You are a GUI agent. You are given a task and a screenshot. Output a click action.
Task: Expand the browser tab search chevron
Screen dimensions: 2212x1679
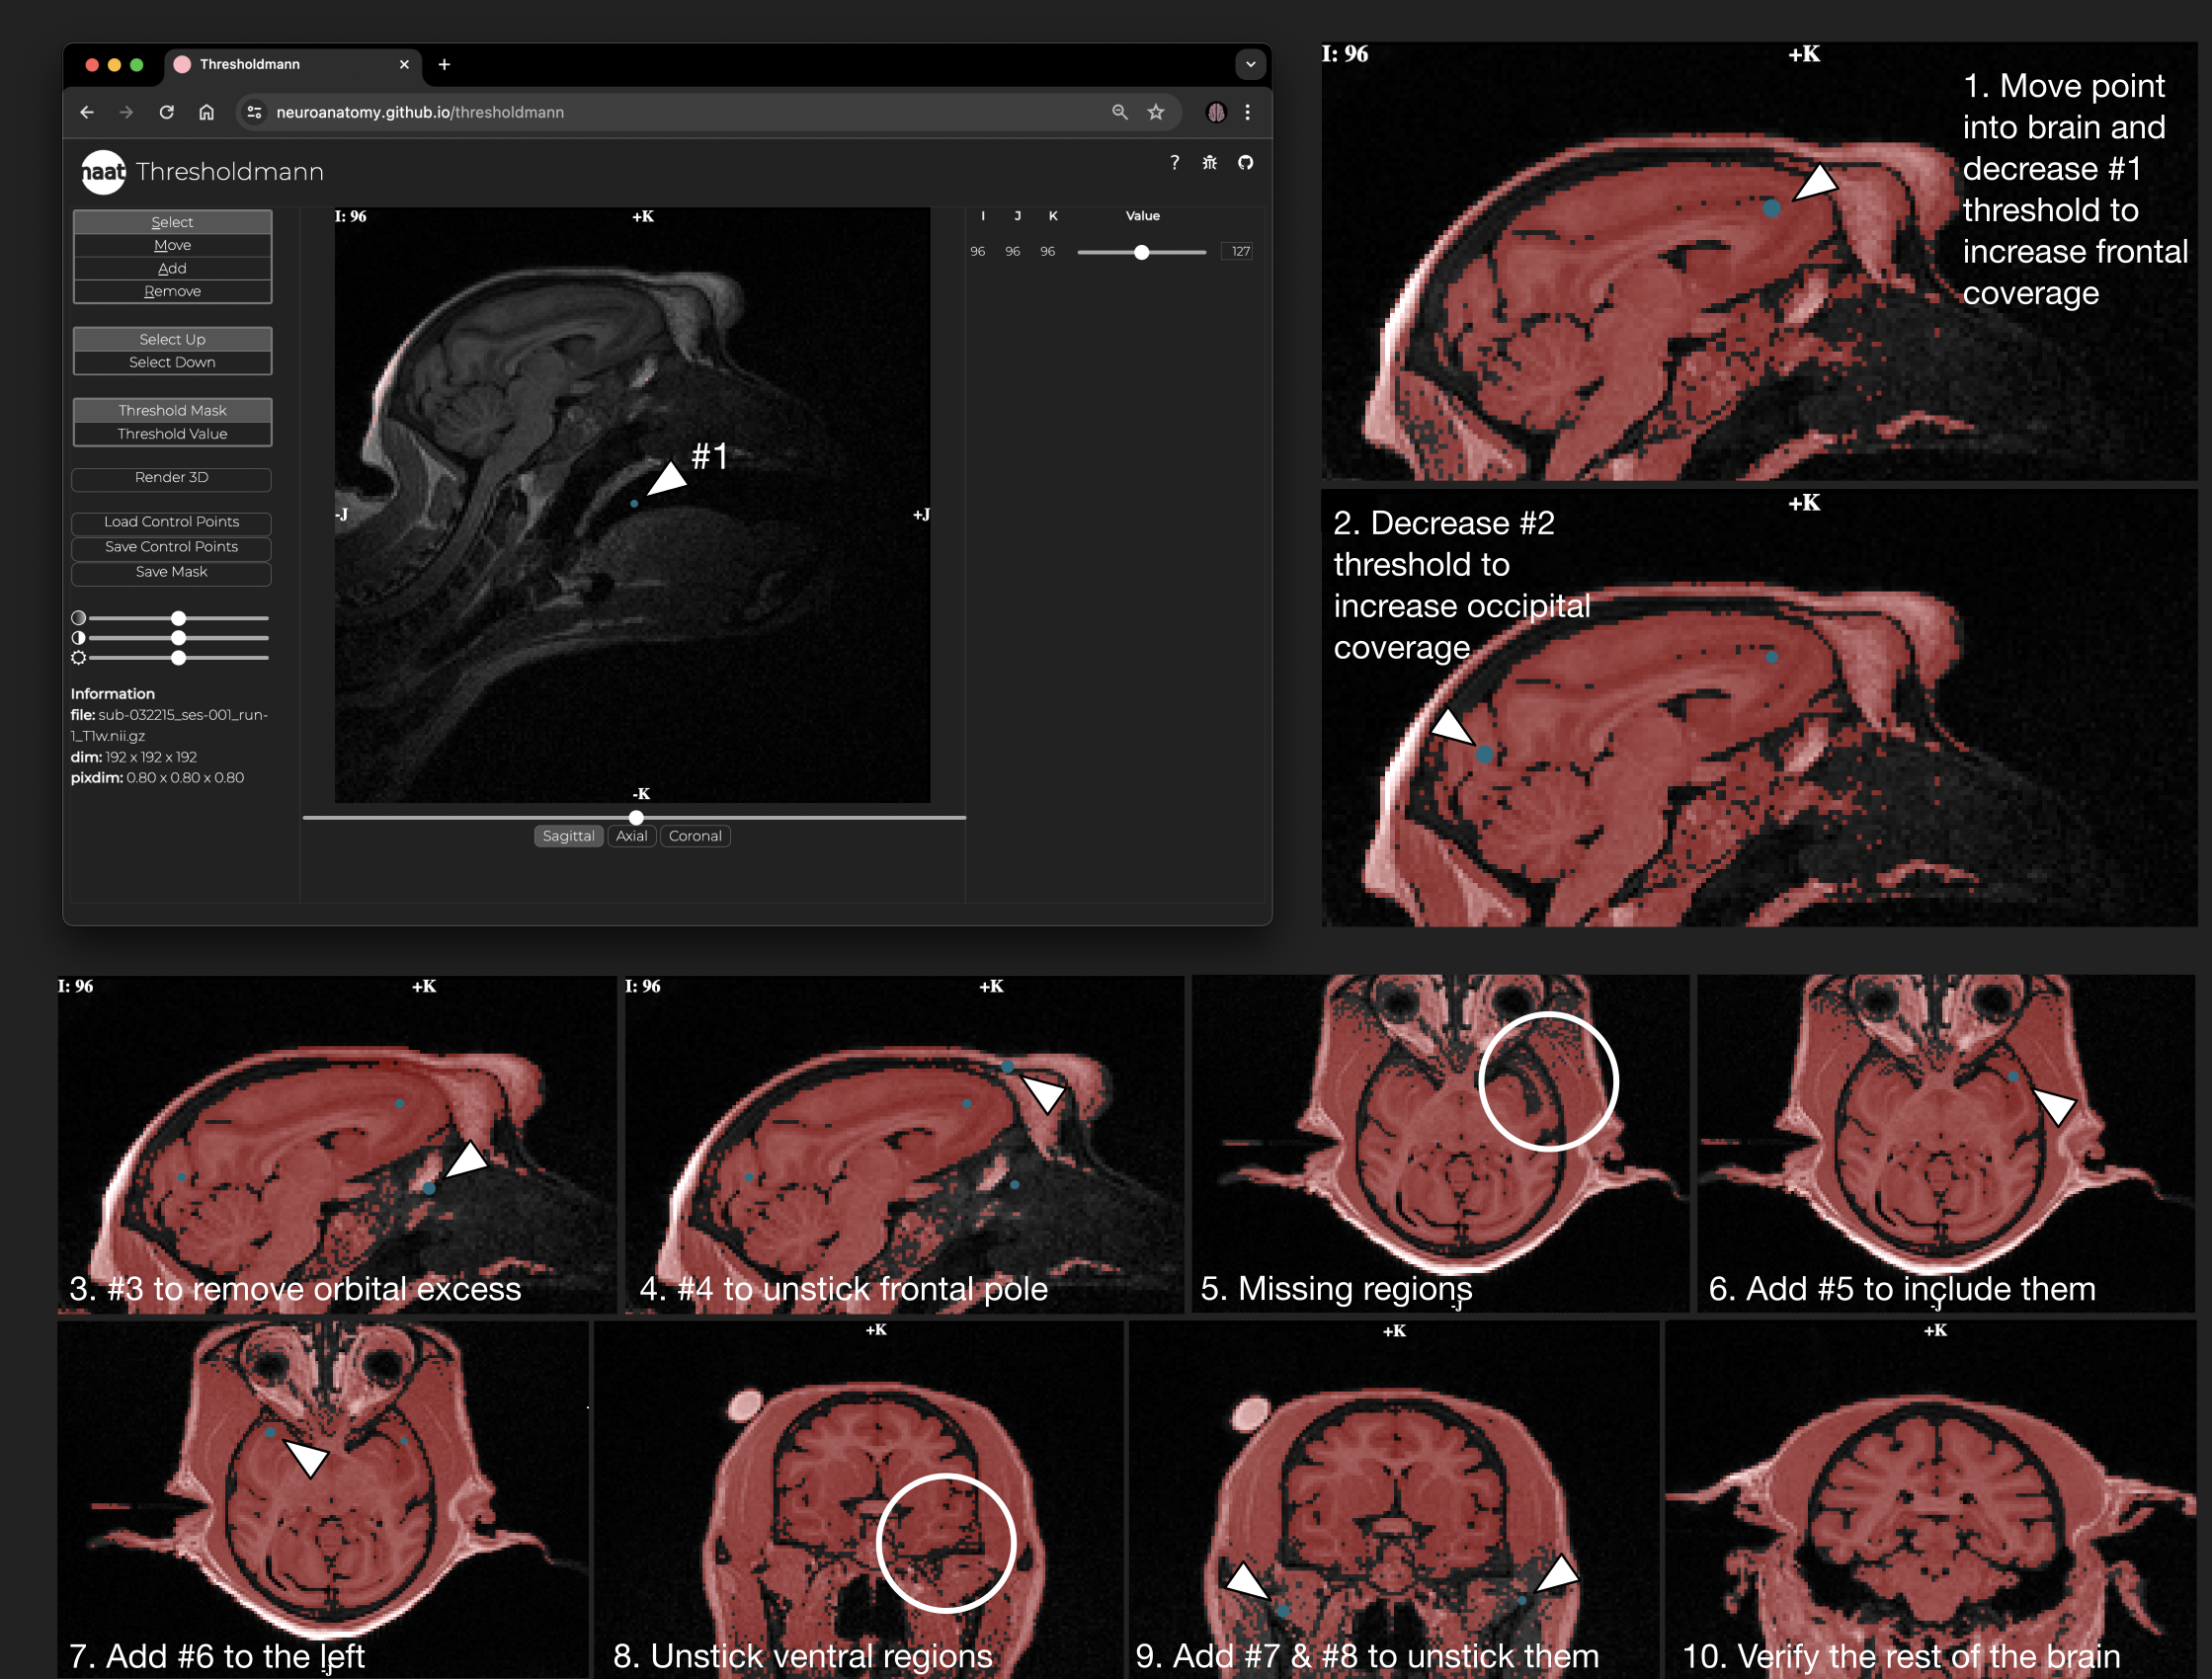tap(1250, 65)
